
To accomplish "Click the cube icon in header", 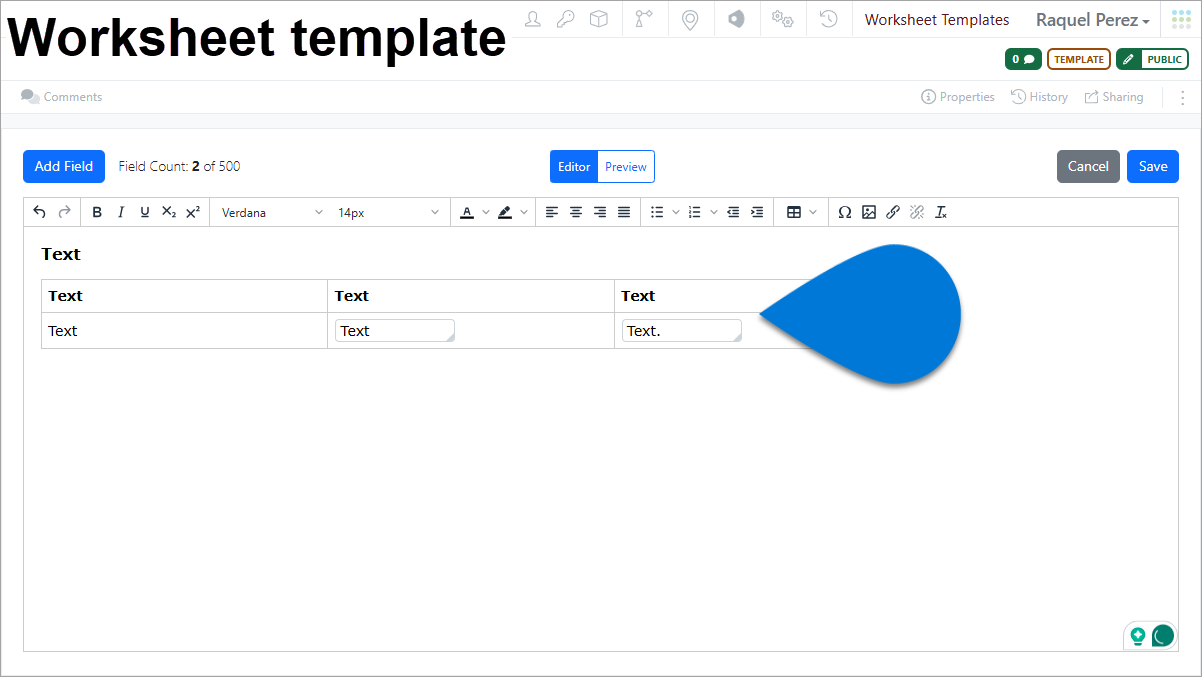I will click(599, 19).
